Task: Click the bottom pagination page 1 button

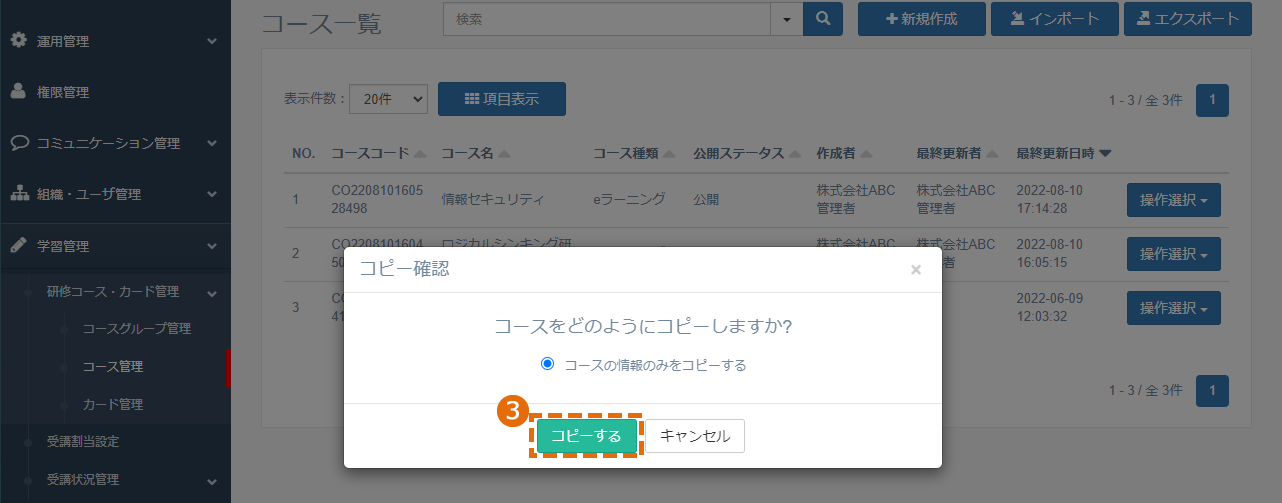Action: tap(1212, 391)
